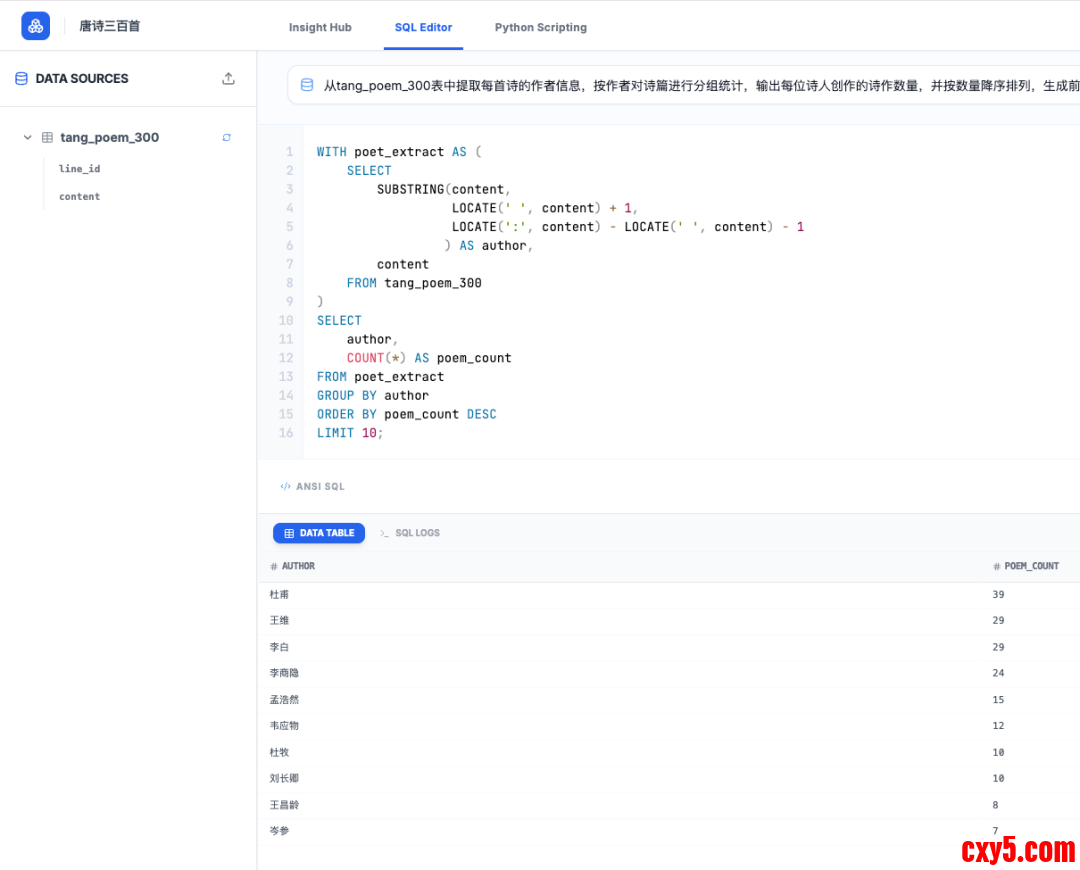The image size is (1080, 870).
Task: Click the app logo icon
Action: [36, 26]
